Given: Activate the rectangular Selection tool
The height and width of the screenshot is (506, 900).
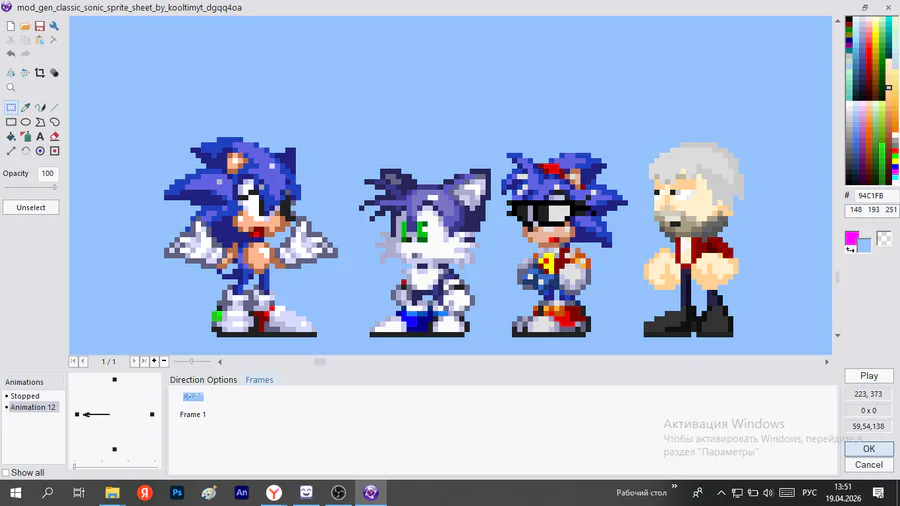Looking at the screenshot, I should point(11,107).
